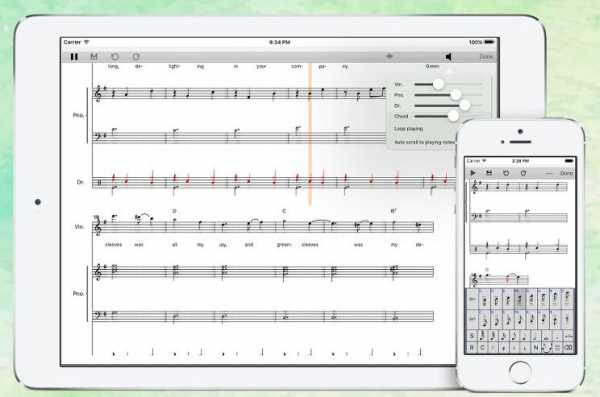Tap the delete key on note keyboard

tap(568, 348)
